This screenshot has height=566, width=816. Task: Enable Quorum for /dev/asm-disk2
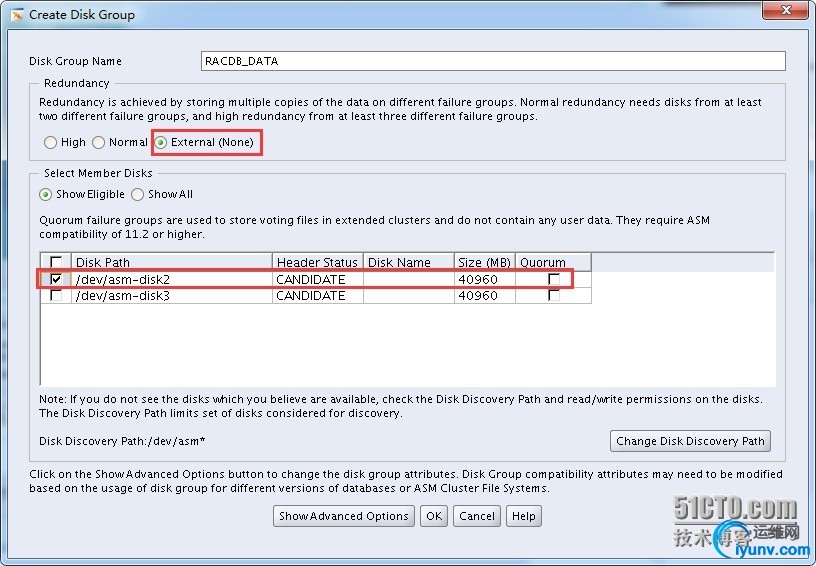[554, 279]
